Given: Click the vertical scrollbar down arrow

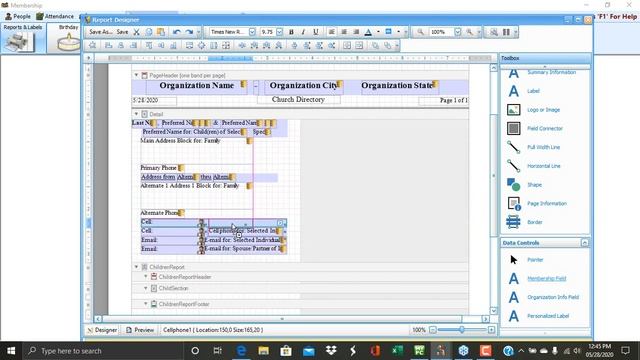Looking at the screenshot, I should 493,311.
